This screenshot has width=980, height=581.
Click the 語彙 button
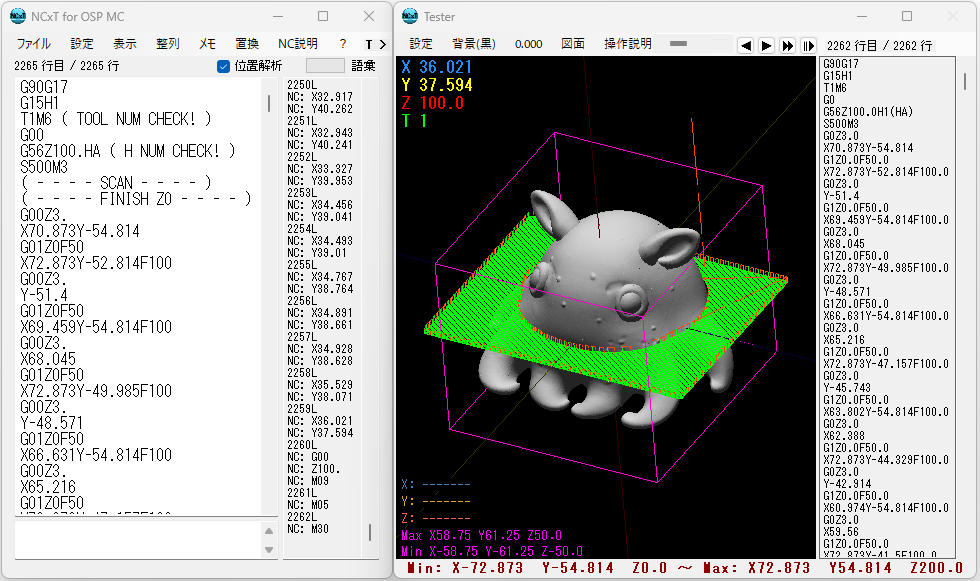point(363,66)
